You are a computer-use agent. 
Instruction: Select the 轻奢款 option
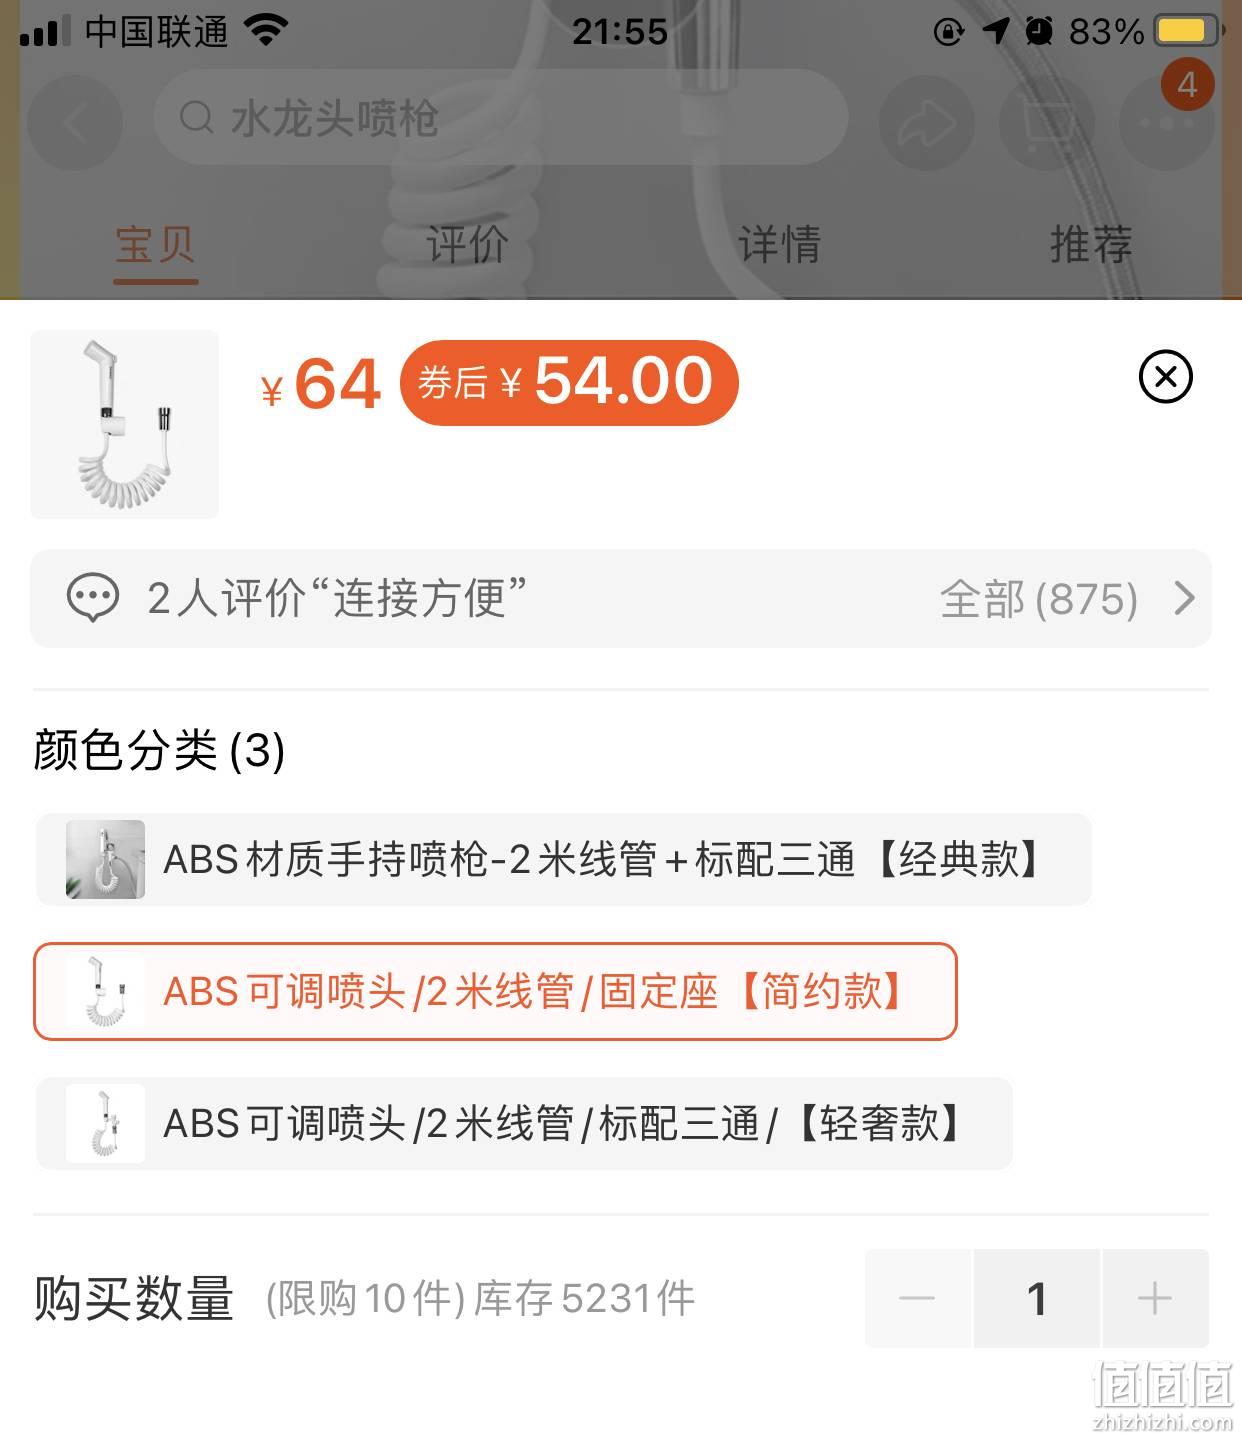coord(524,1123)
